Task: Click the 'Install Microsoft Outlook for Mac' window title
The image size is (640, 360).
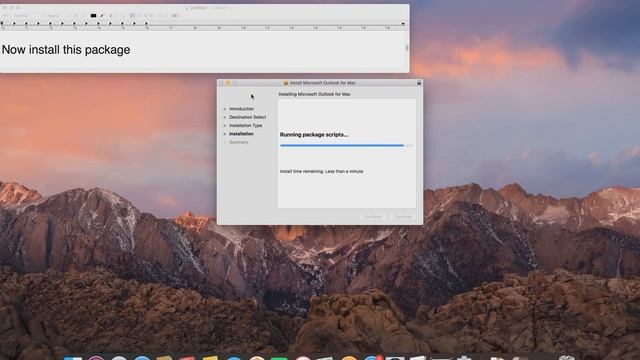Action: (x=322, y=83)
